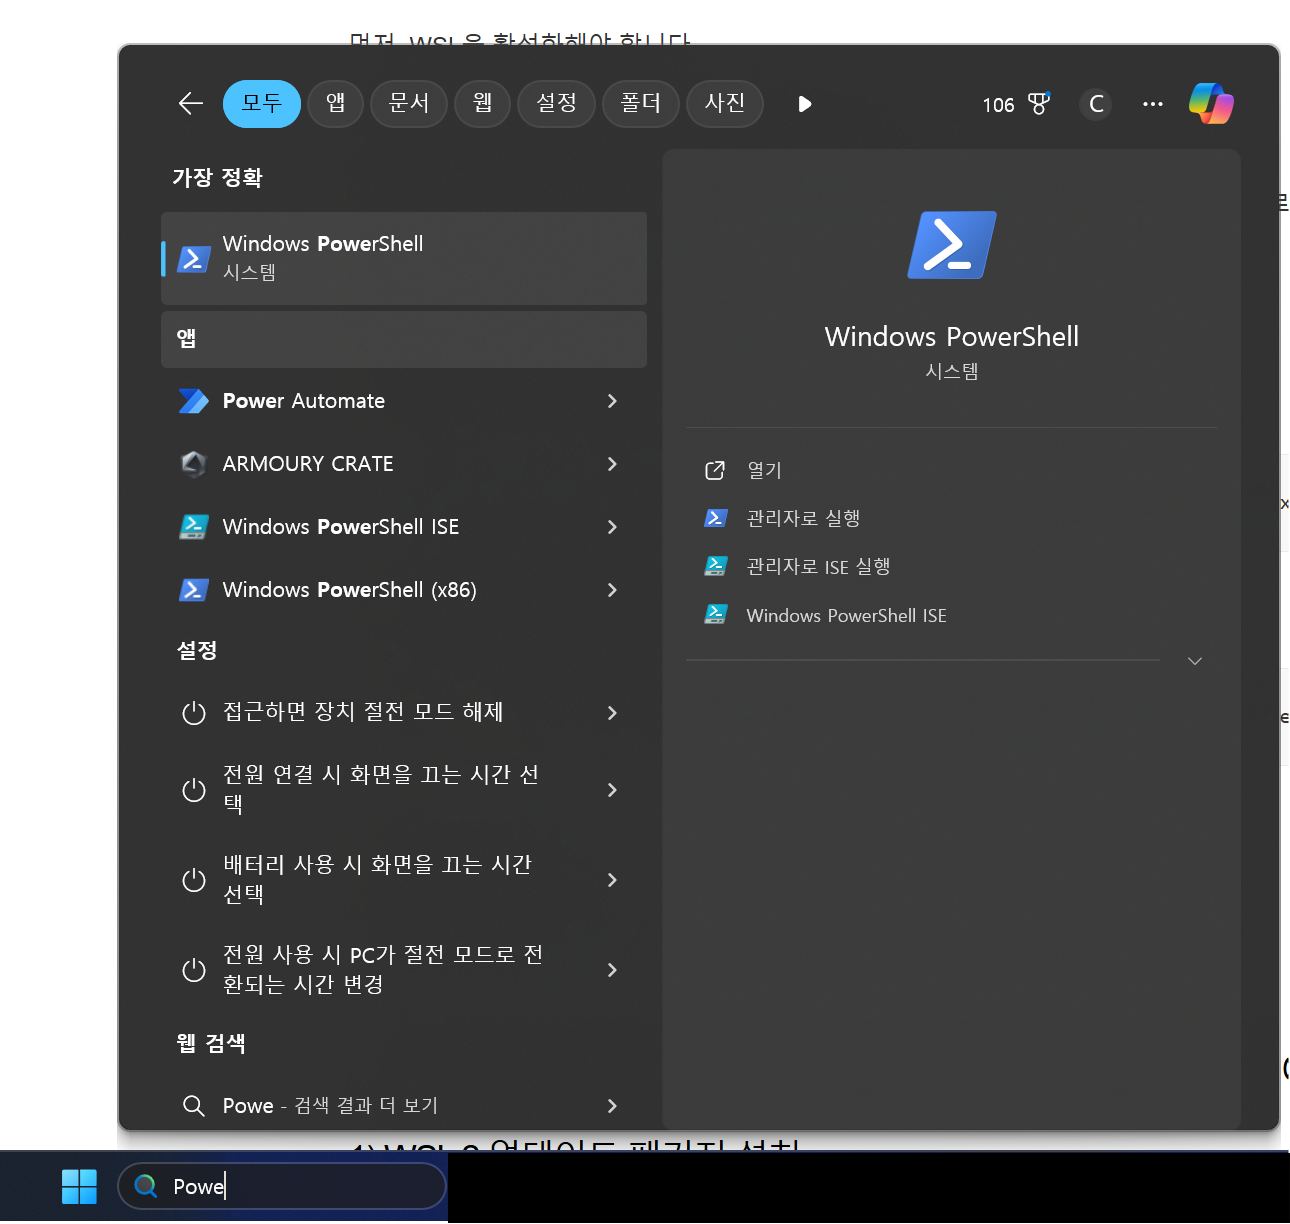Open Powe web search more results
Screen dimensions: 1290x1224
[404, 1106]
